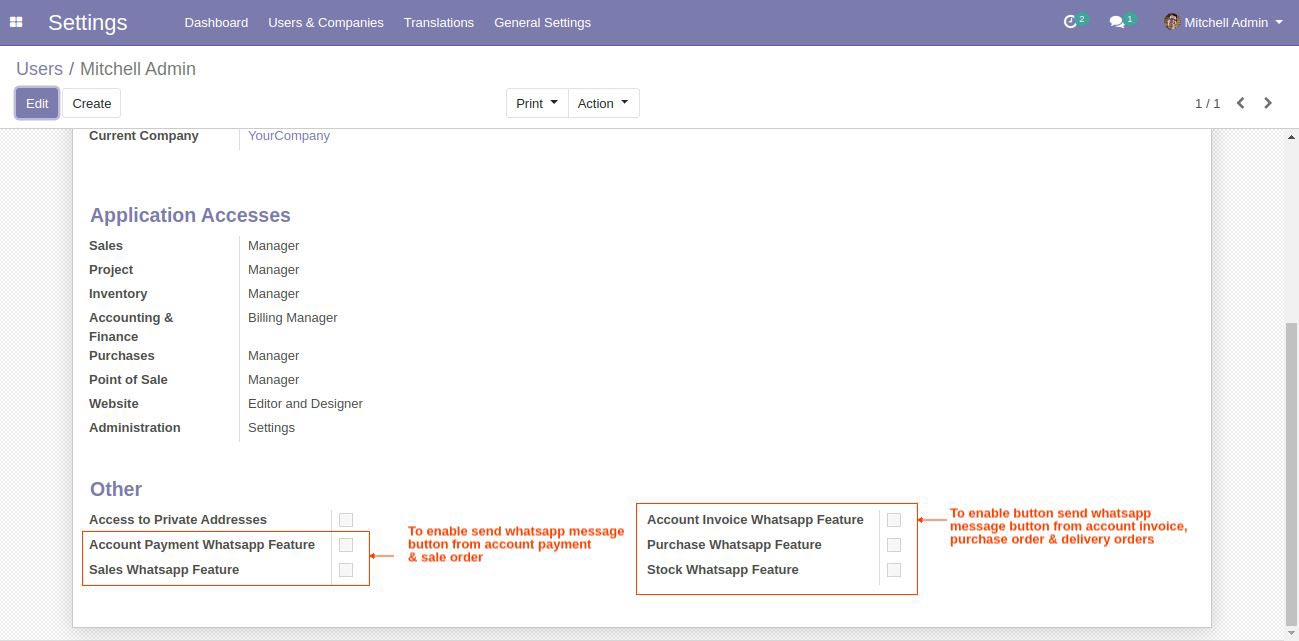Screen dimensions: 1299x641
Task: Enable Account Invoice Whatsapp Feature checkbox
Action: click(x=894, y=520)
